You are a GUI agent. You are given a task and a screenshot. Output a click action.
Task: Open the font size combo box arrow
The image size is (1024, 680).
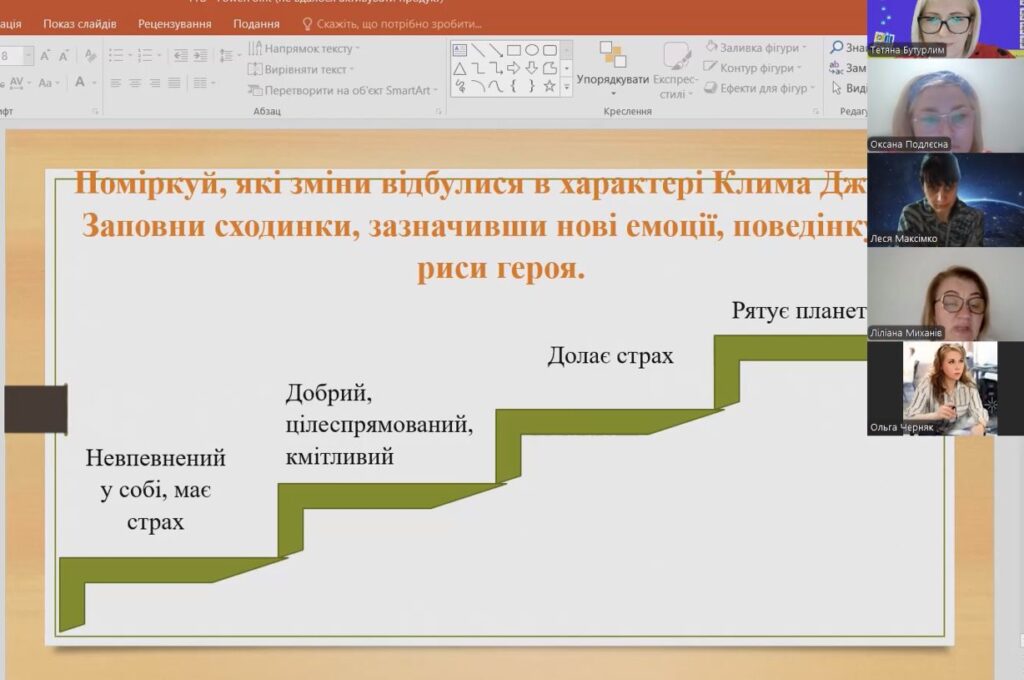(27, 56)
